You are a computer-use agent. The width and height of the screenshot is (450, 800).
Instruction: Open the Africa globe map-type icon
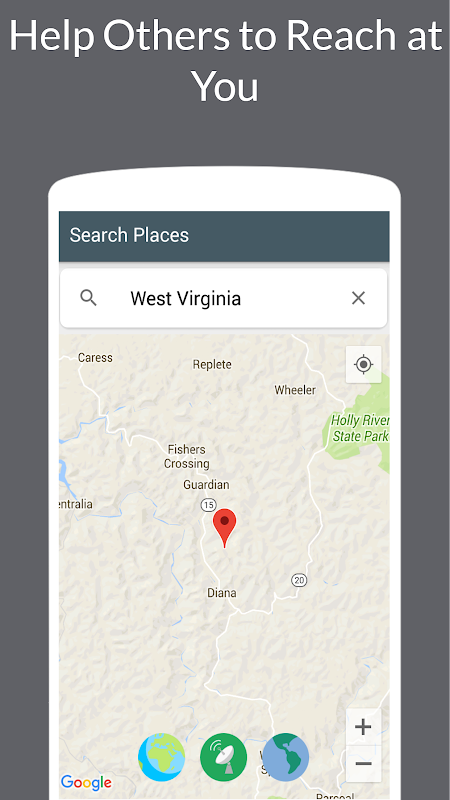pyautogui.click(x=162, y=757)
